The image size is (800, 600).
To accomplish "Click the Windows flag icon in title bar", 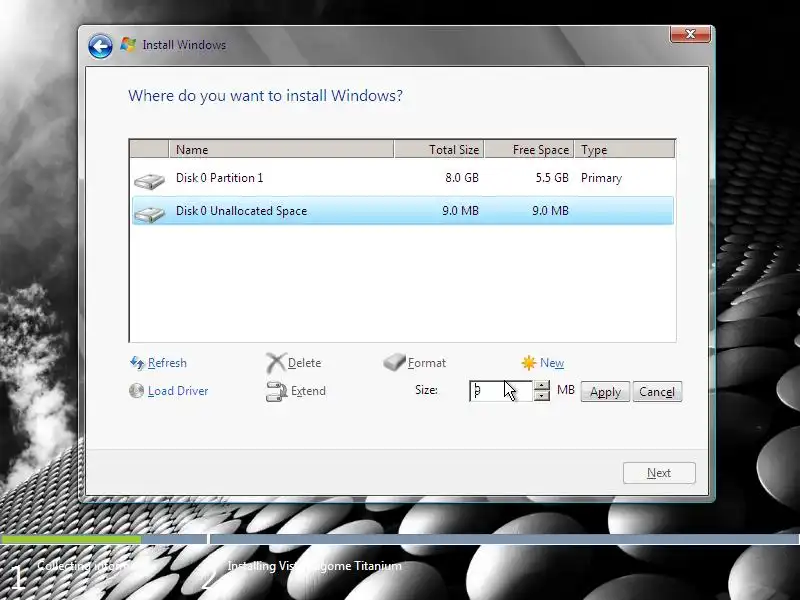I will (128, 45).
